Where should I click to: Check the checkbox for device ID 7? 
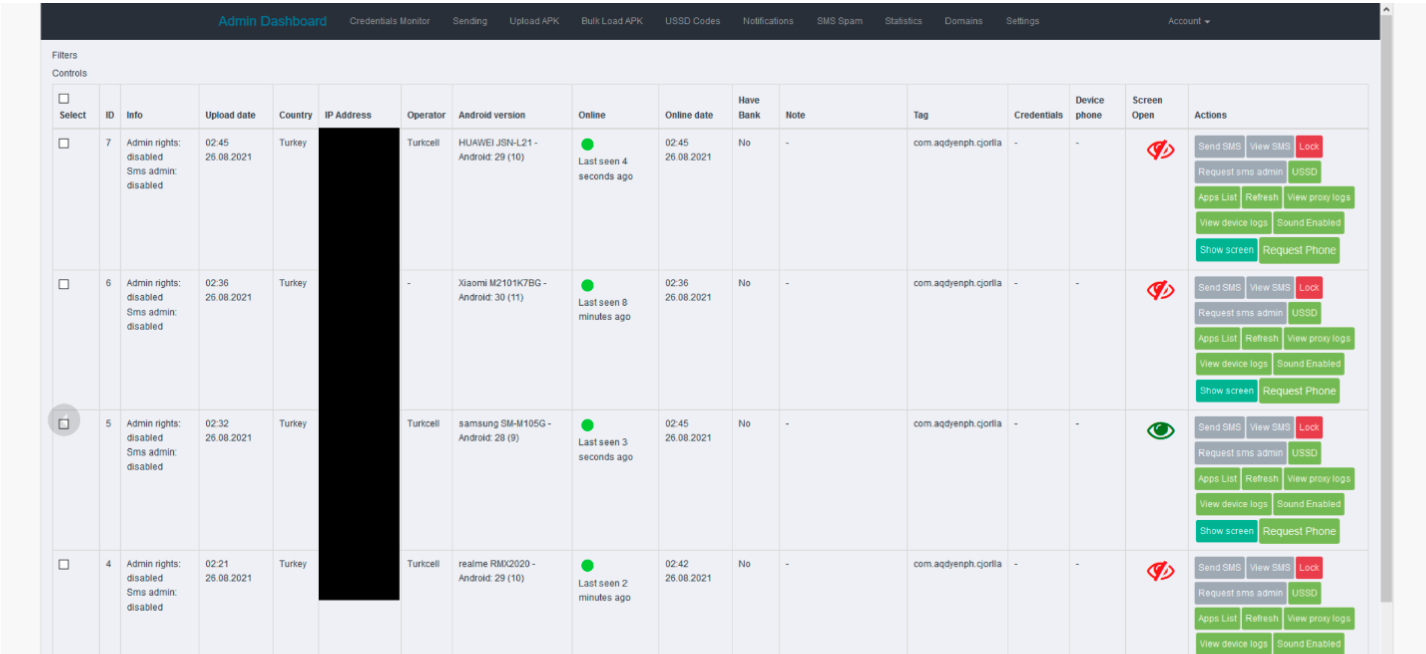coord(64,143)
